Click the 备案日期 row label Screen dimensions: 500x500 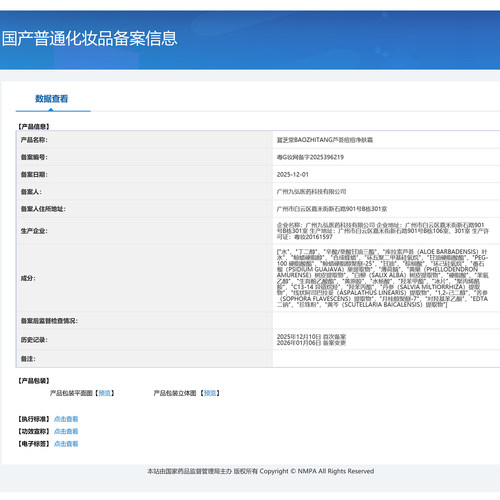coord(34,174)
